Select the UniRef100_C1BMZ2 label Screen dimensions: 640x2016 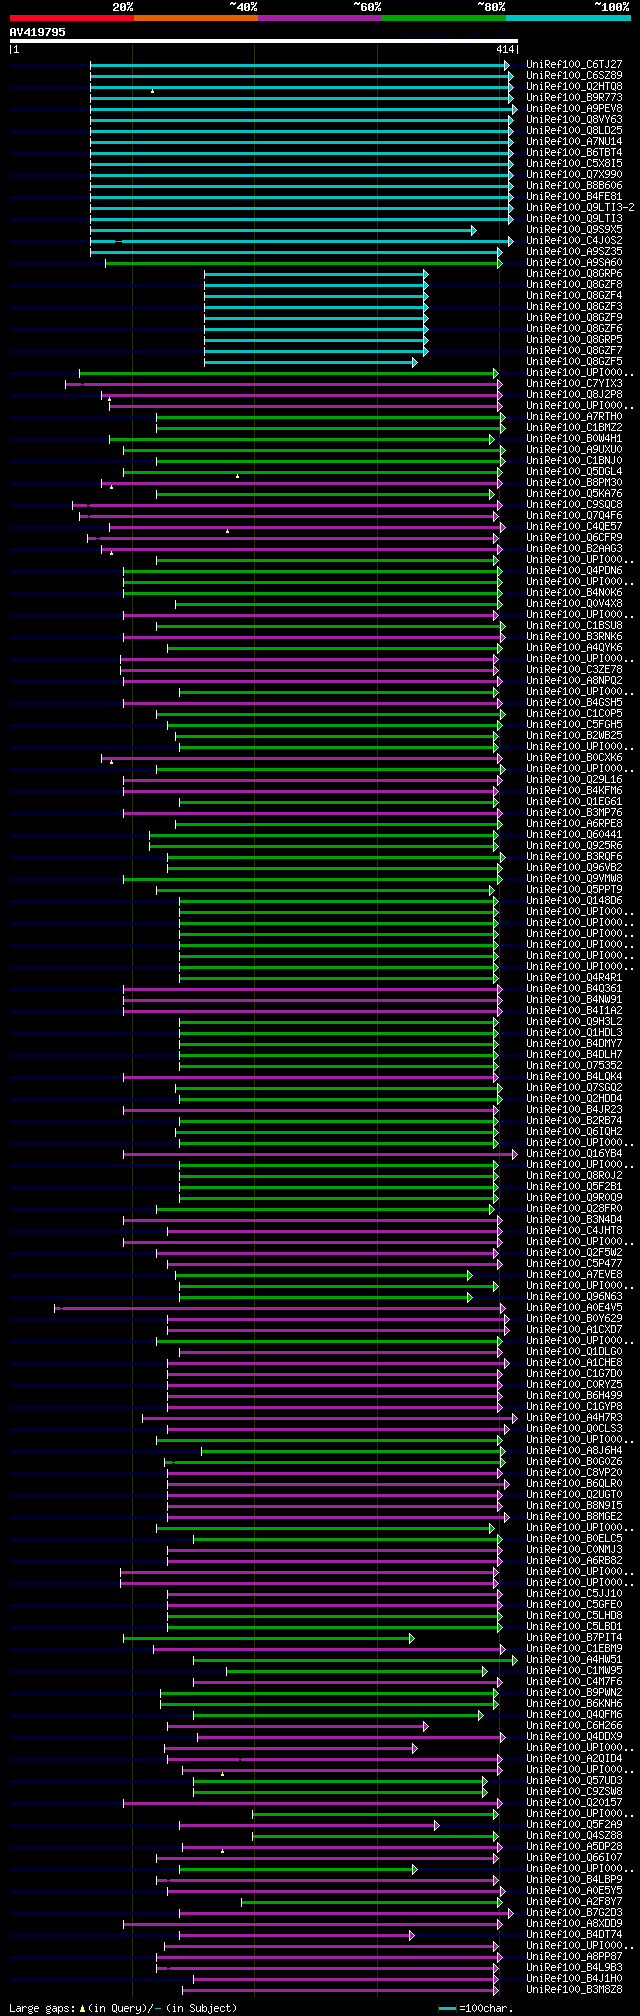(x=574, y=428)
